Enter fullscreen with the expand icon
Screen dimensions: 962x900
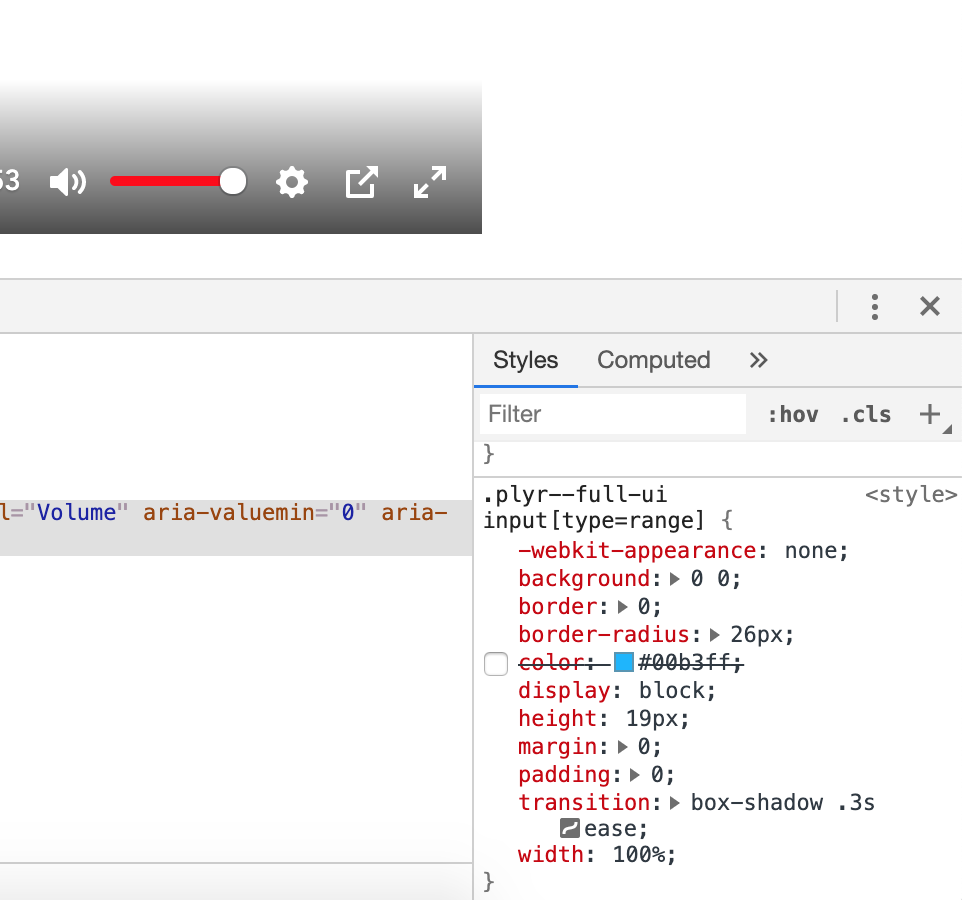pyautogui.click(x=428, y=182)
